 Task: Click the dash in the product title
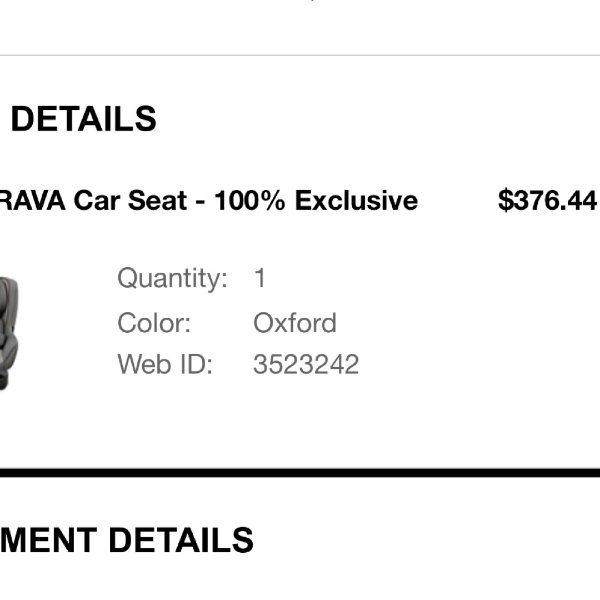(x=200, y=202)
